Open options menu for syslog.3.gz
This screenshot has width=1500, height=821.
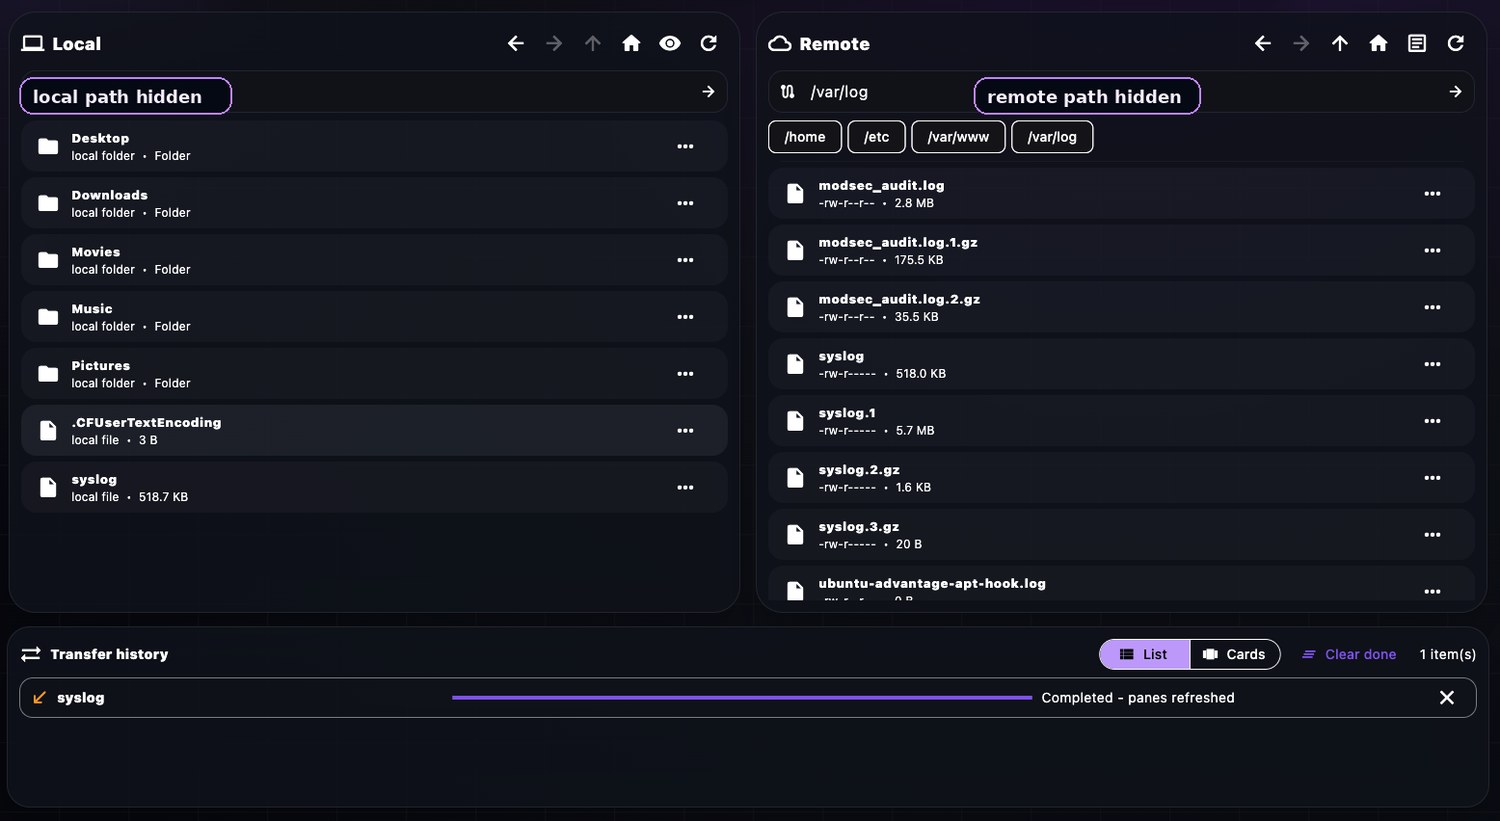[1432, 535]
